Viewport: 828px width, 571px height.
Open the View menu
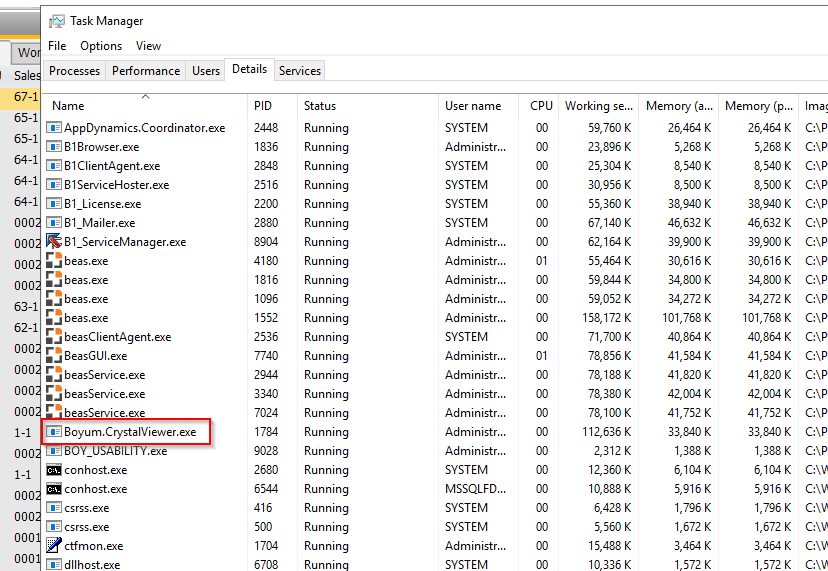pos(148,46)
